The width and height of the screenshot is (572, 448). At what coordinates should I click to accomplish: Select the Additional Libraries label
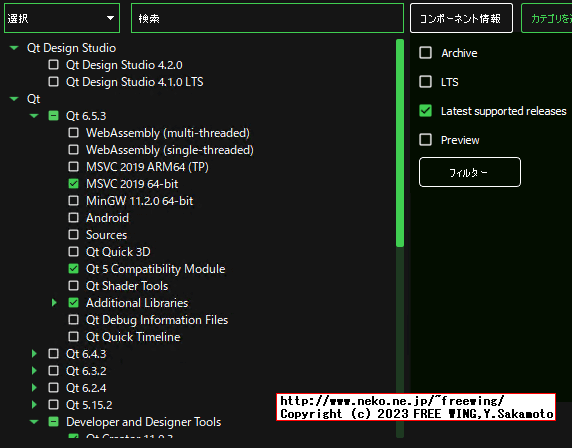(137, 303)
